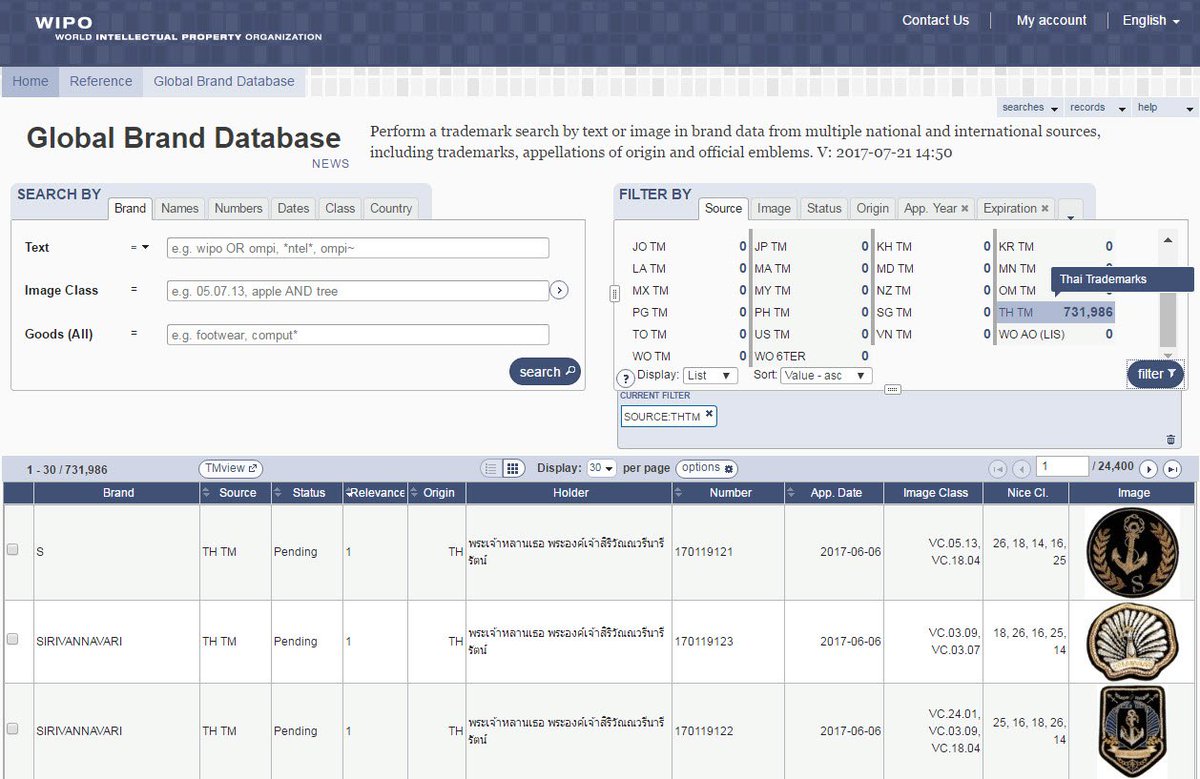The image size is (1200, 779).
Task: Clear all filters with the trash icon
Action: [1171, 439]
